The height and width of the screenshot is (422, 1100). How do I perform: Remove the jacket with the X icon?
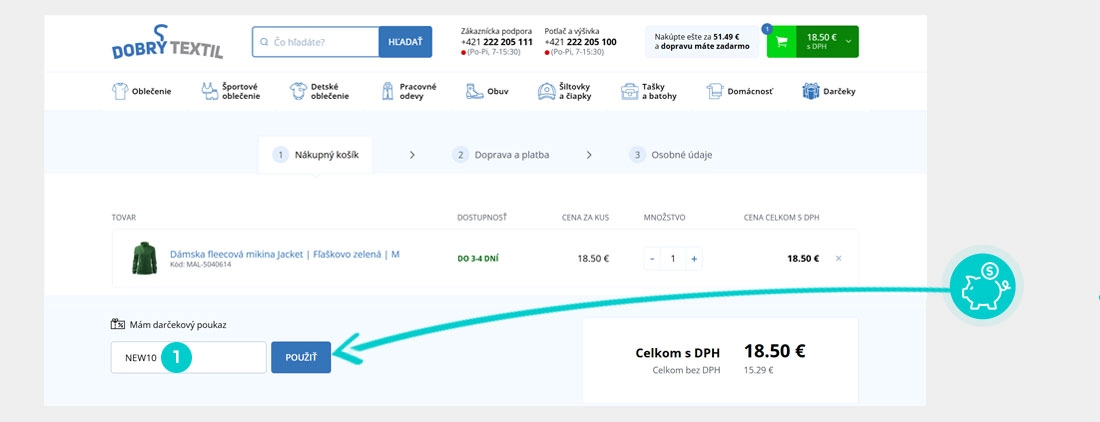(x=838, y=259)
